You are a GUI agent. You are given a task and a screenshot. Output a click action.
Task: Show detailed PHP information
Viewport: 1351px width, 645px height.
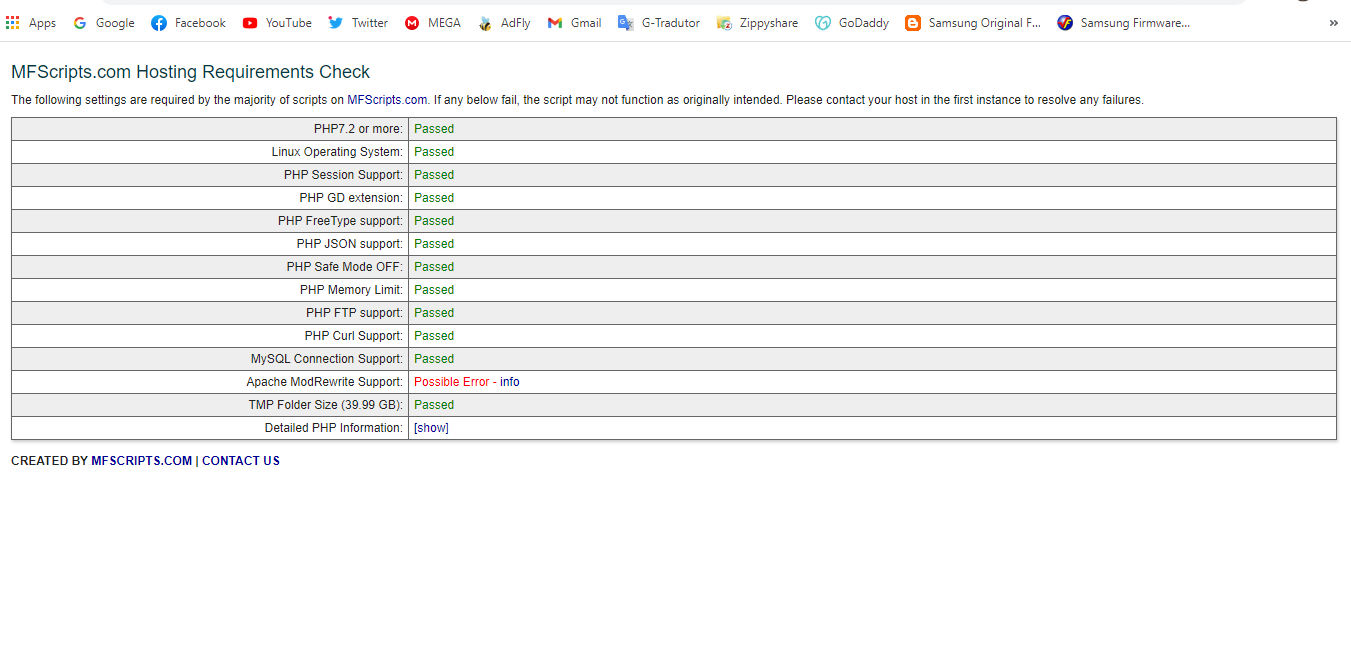coord(431,428)
